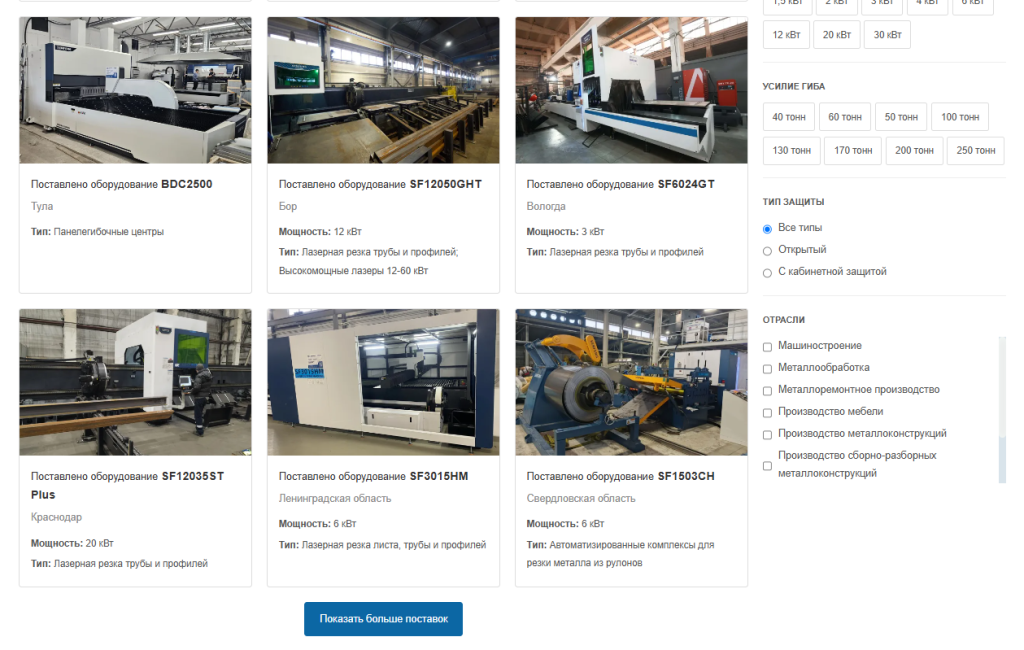Tick the Металлообработка checkbox
The height and width of the screenshot is (650, 1024).
pyautogui.click(x=767, y=369)
